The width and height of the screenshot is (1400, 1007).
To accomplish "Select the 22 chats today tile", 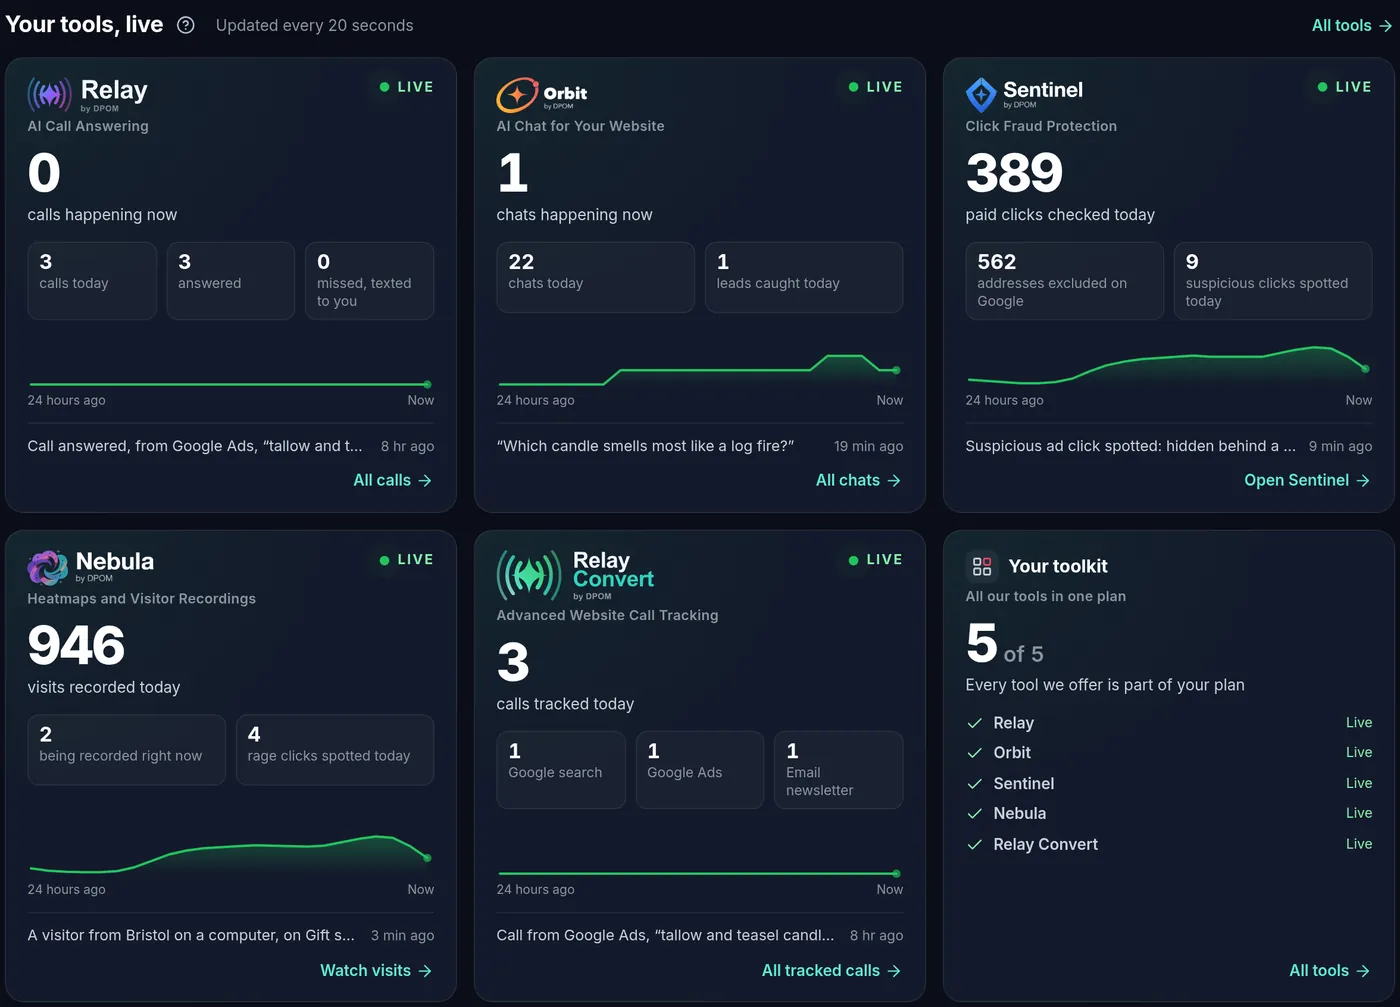I will tap(596, 277).
